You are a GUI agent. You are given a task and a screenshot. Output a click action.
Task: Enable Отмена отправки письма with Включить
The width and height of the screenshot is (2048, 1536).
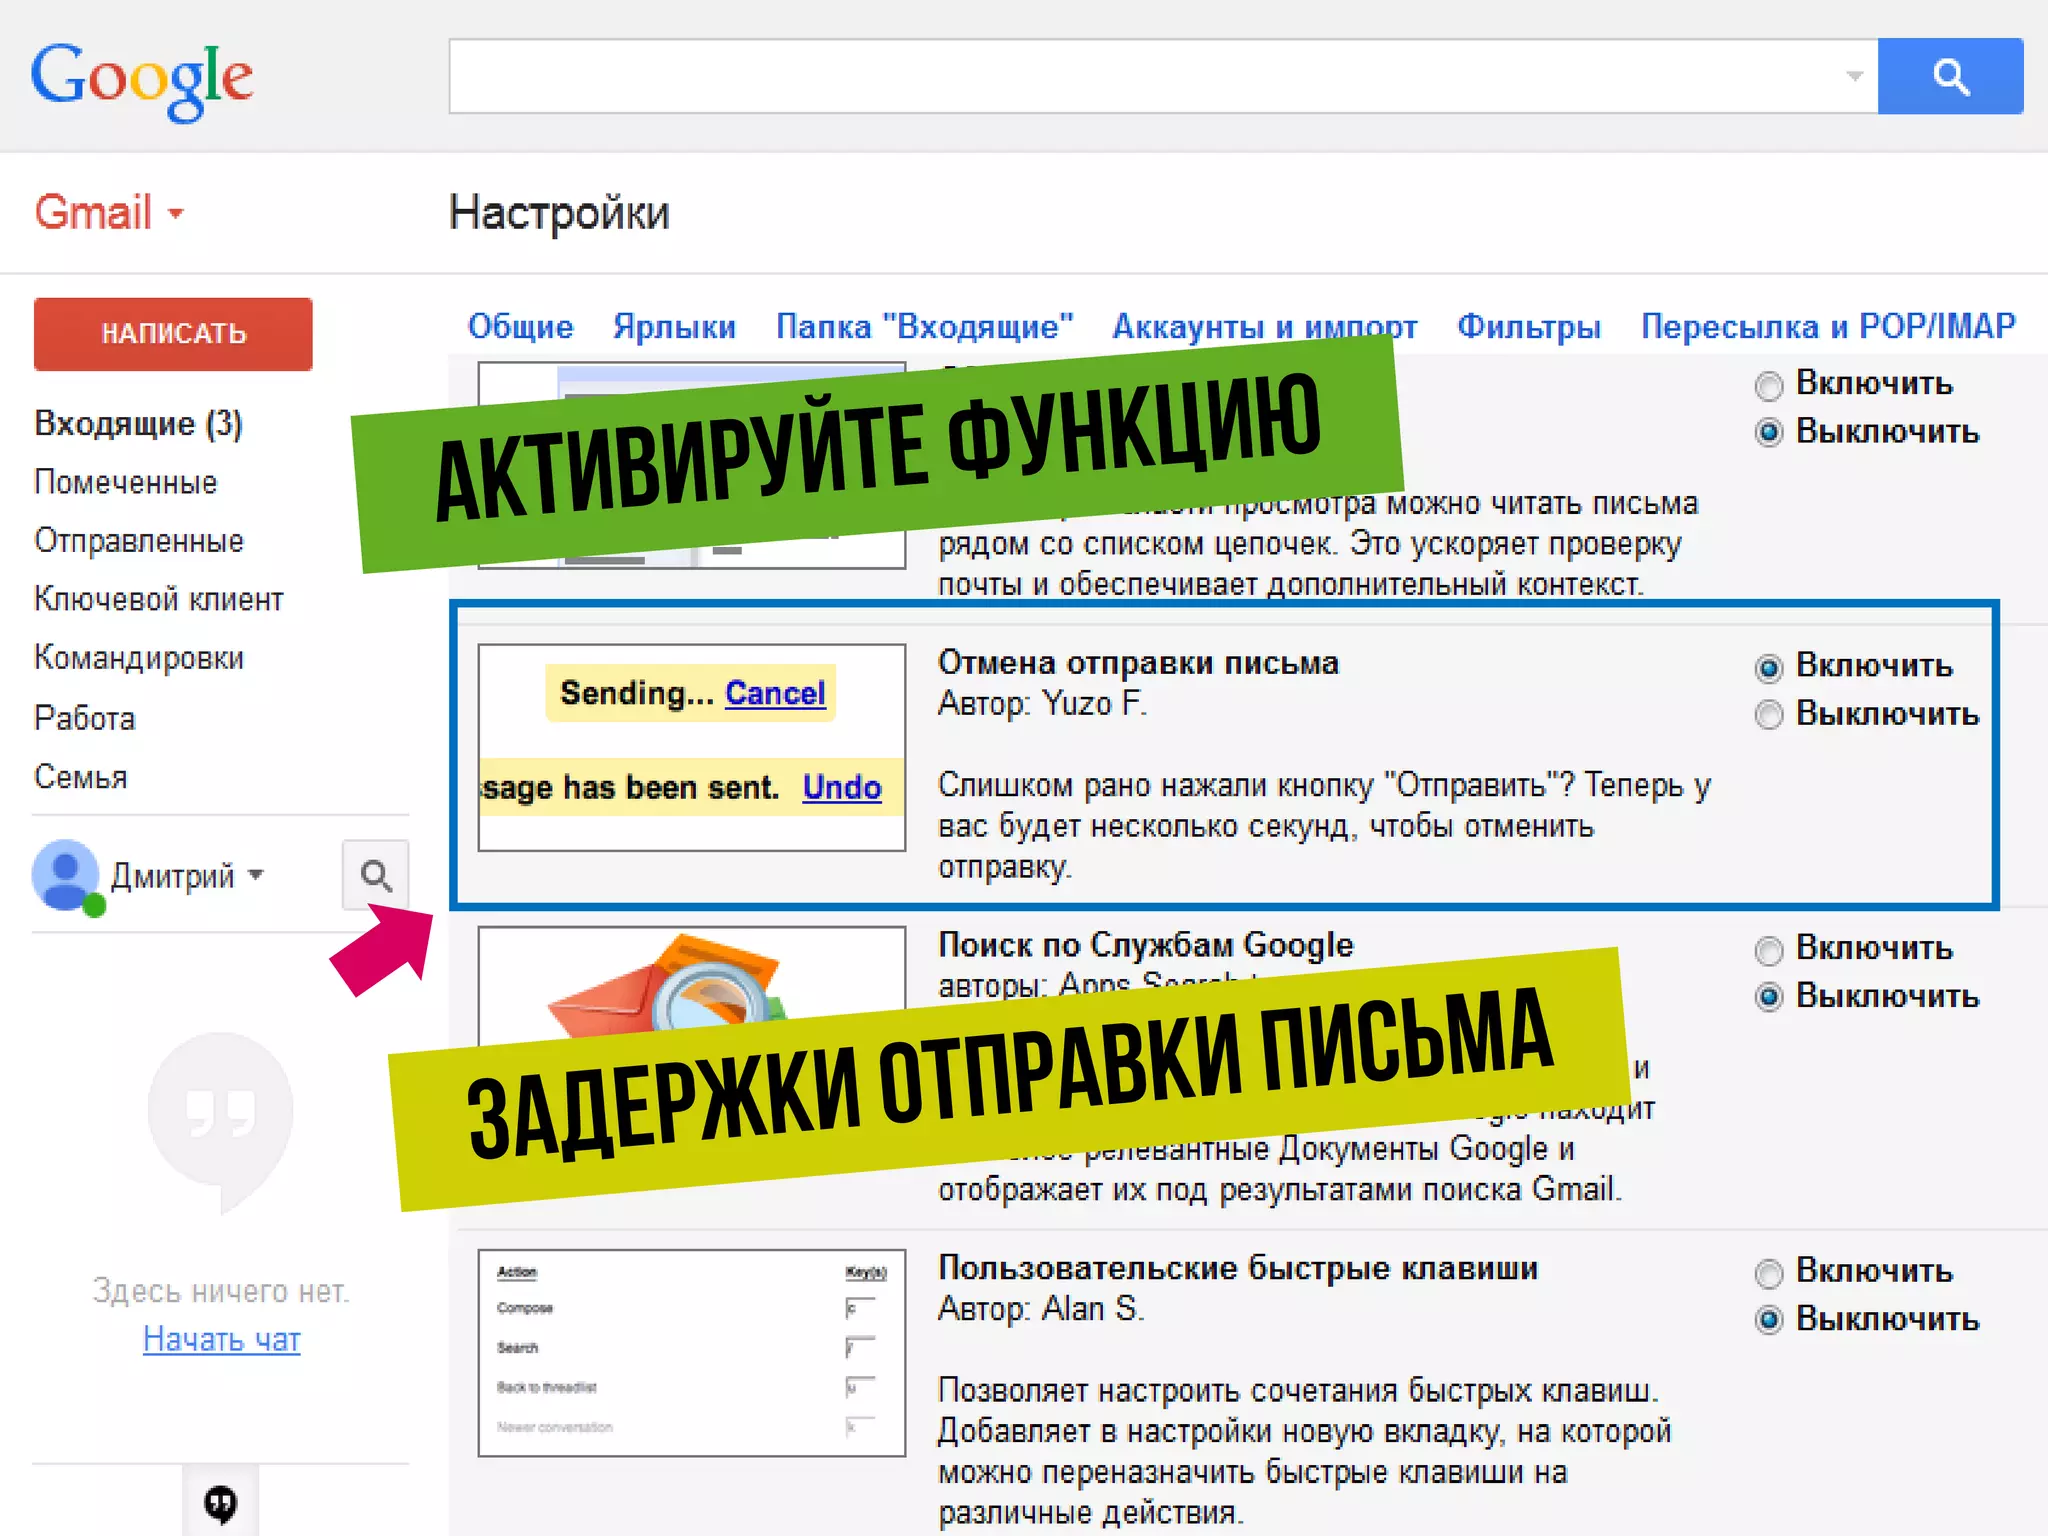pyautogui.click(x=1769, y=667)
